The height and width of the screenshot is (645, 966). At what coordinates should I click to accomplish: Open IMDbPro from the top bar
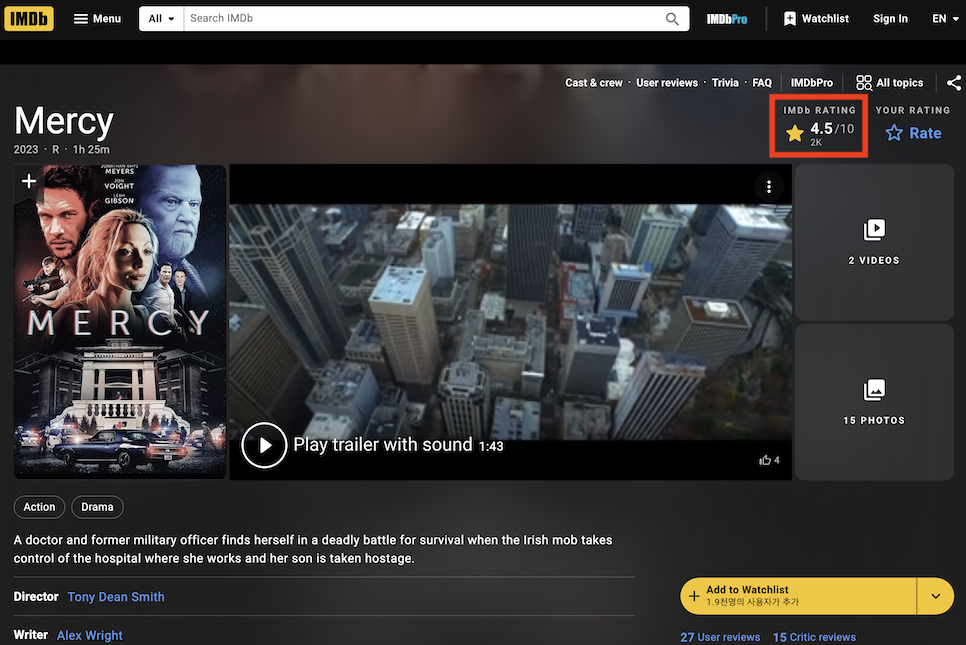(727, 19)
